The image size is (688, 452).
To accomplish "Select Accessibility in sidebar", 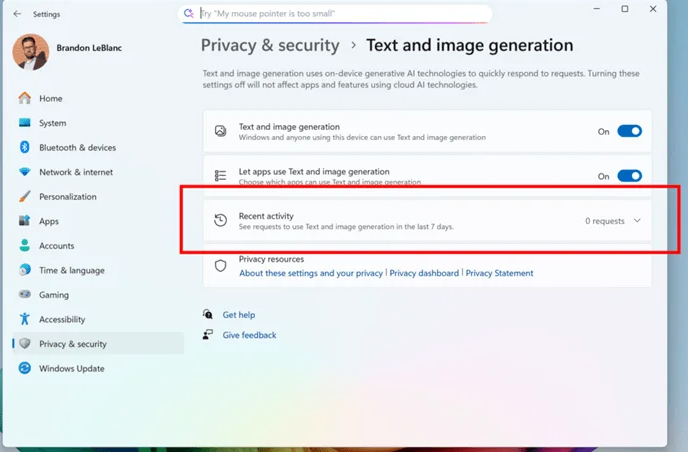I will (x=62, y=319).
